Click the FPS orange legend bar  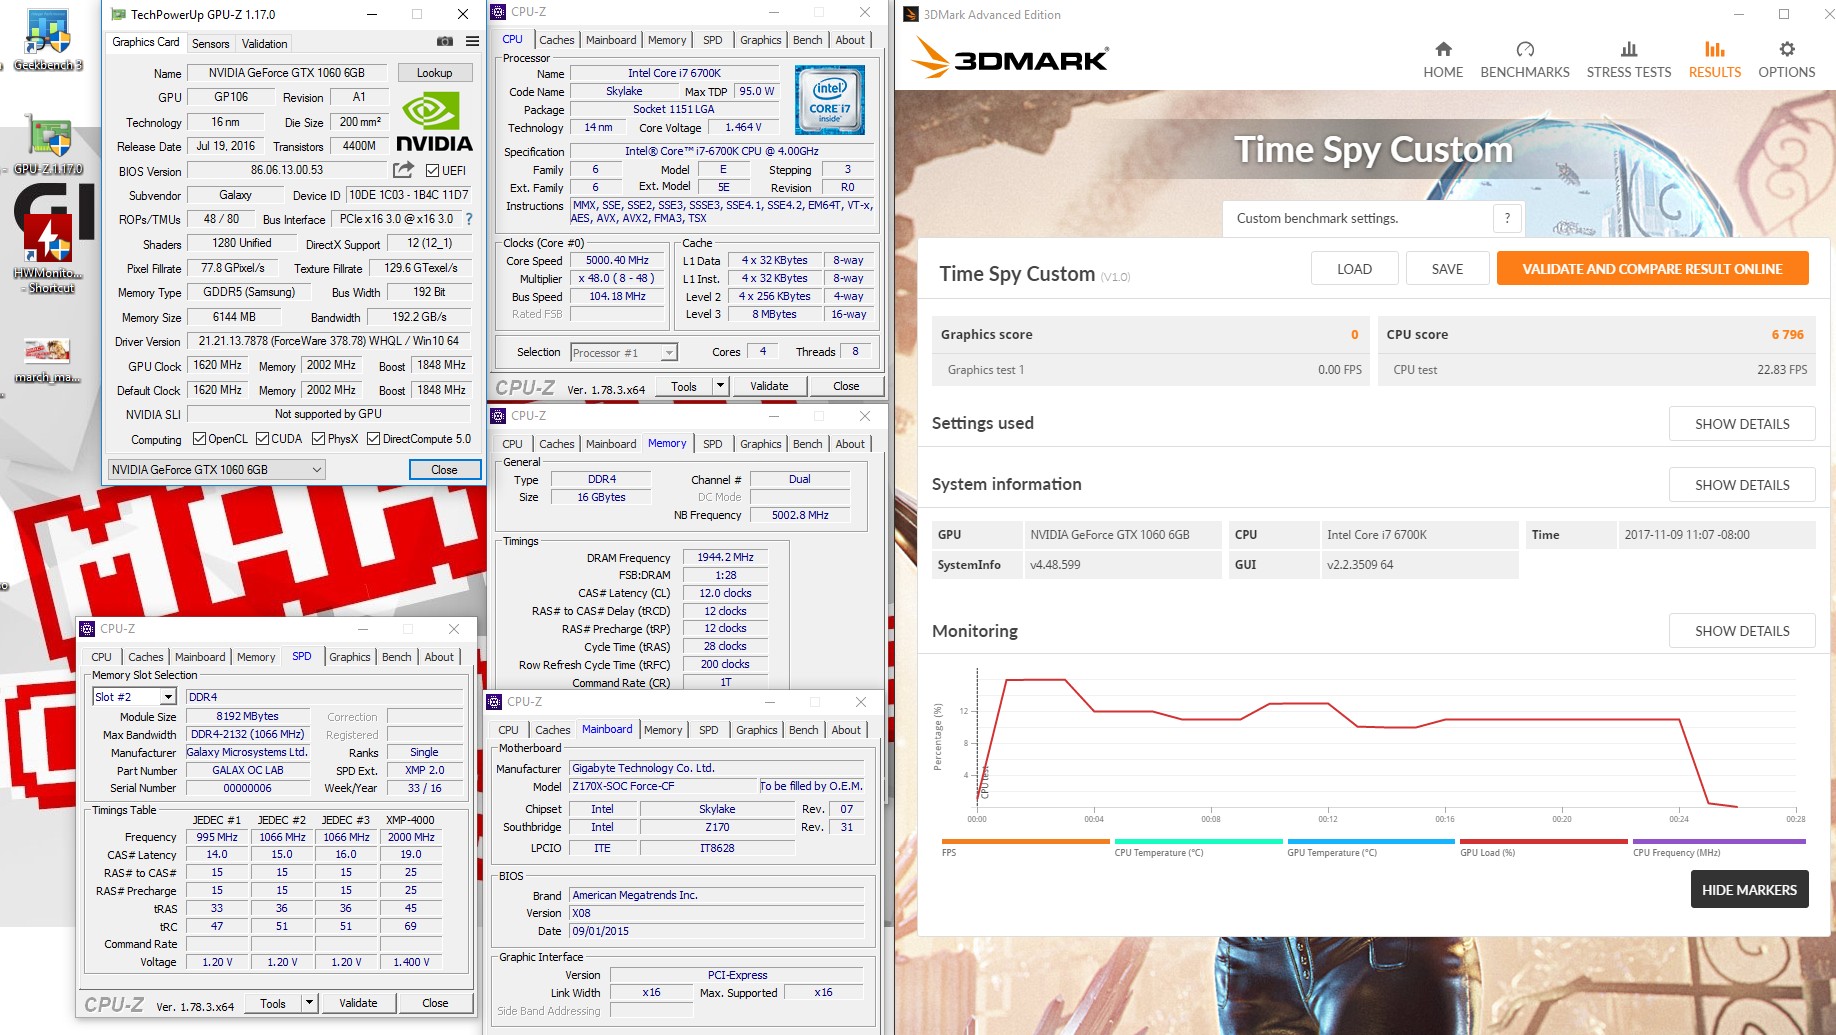[1025, 842]
